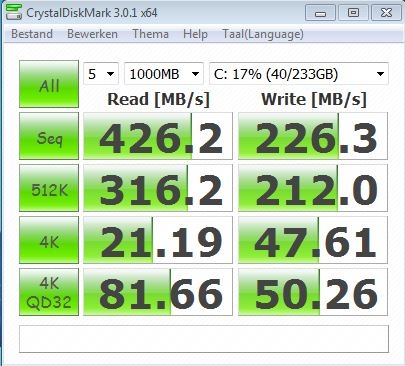Click the empty comment text field at bottom
The width and height of the screenshot is (405, 366).
[204, 339]
